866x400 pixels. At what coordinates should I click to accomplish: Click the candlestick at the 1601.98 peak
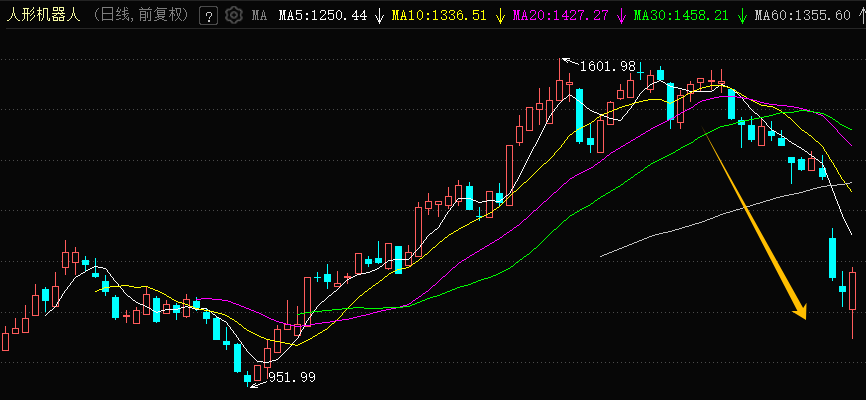(559, 82)
